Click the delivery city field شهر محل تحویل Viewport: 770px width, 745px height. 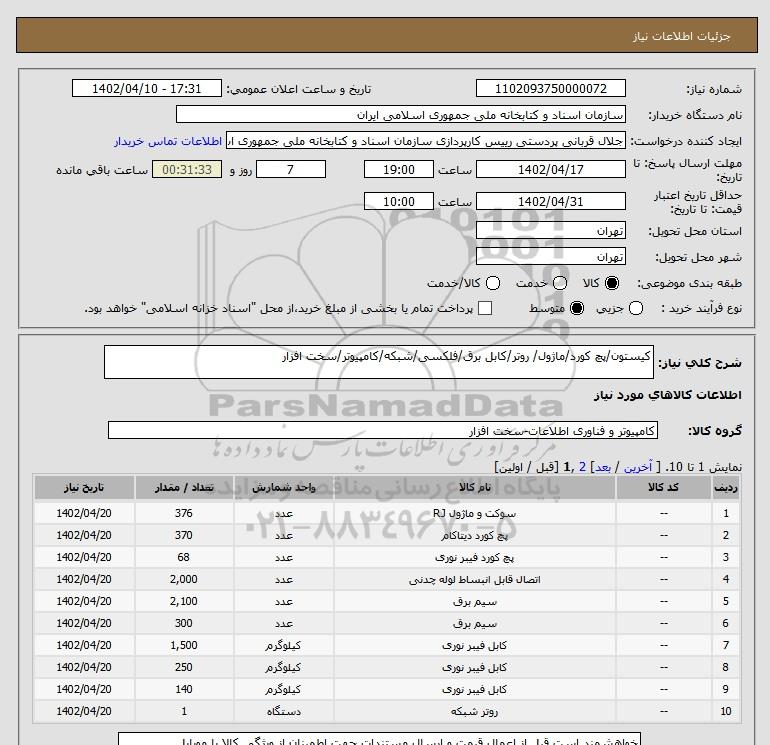point(550,256)
